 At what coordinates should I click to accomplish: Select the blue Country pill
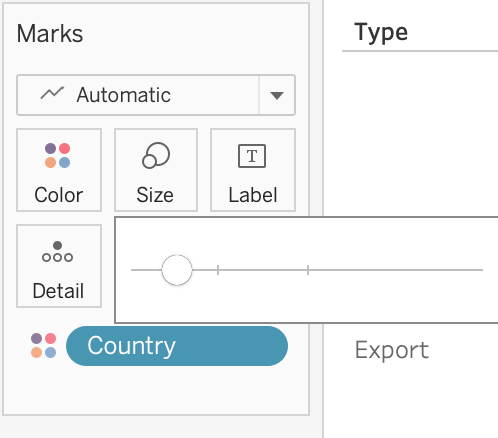tap(177, 346)
